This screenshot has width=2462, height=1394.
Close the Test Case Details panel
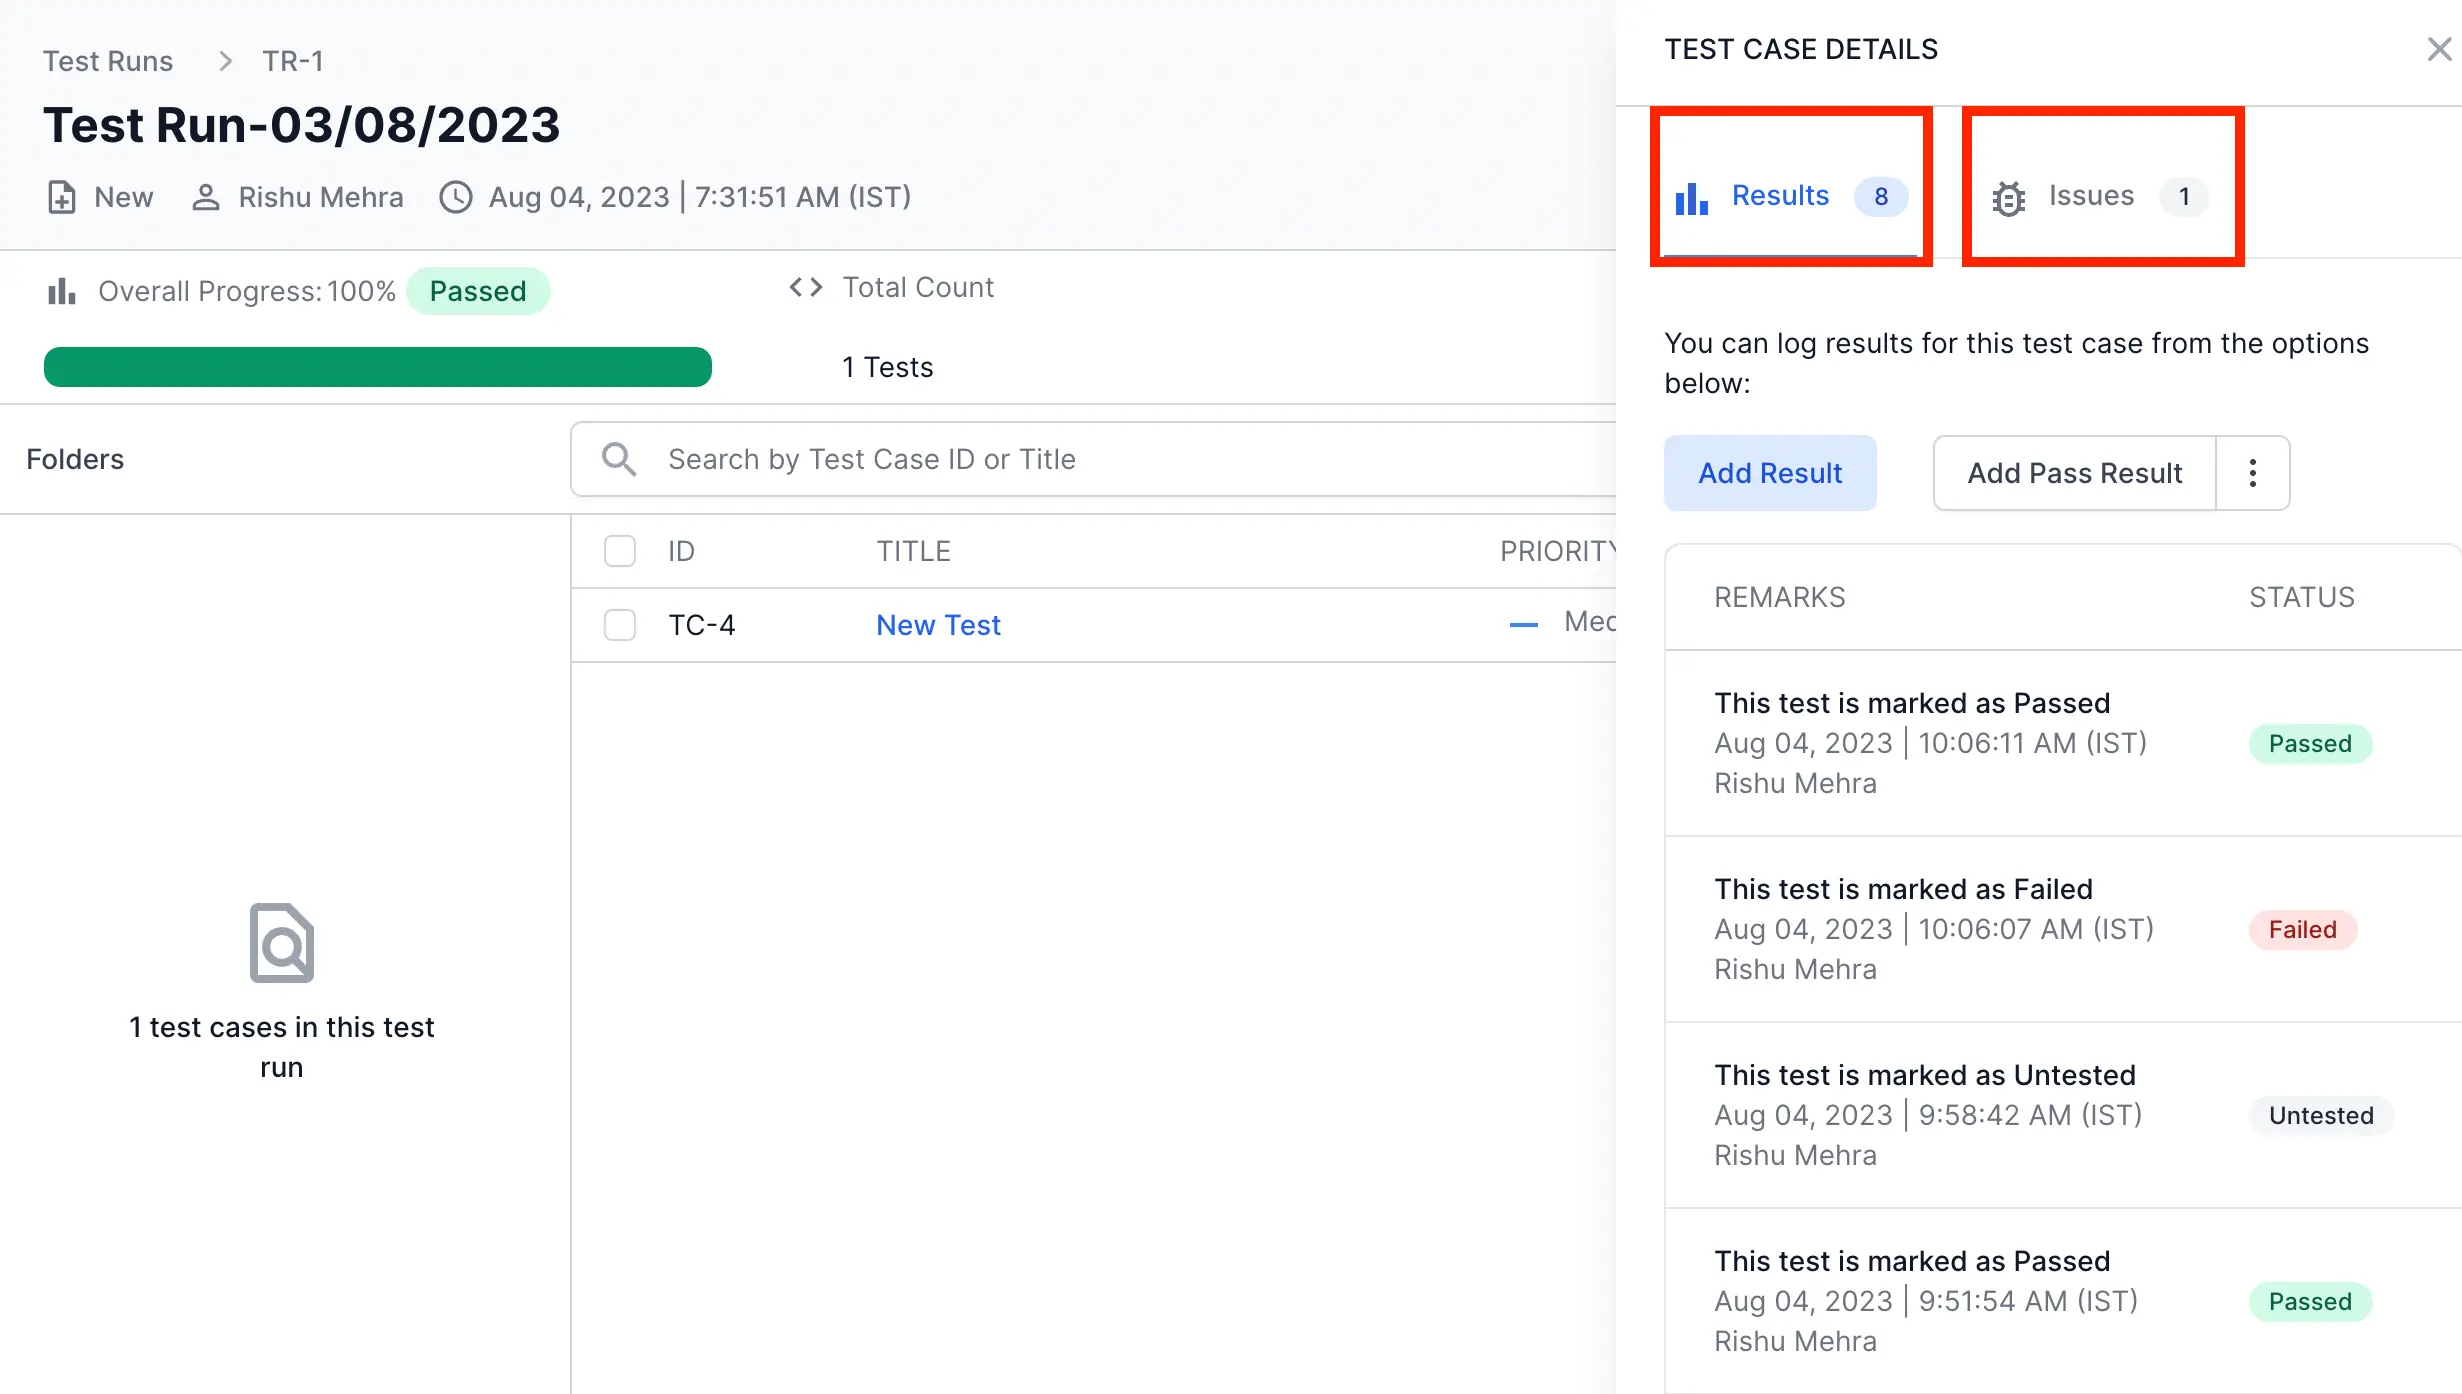coord(2439,49)
